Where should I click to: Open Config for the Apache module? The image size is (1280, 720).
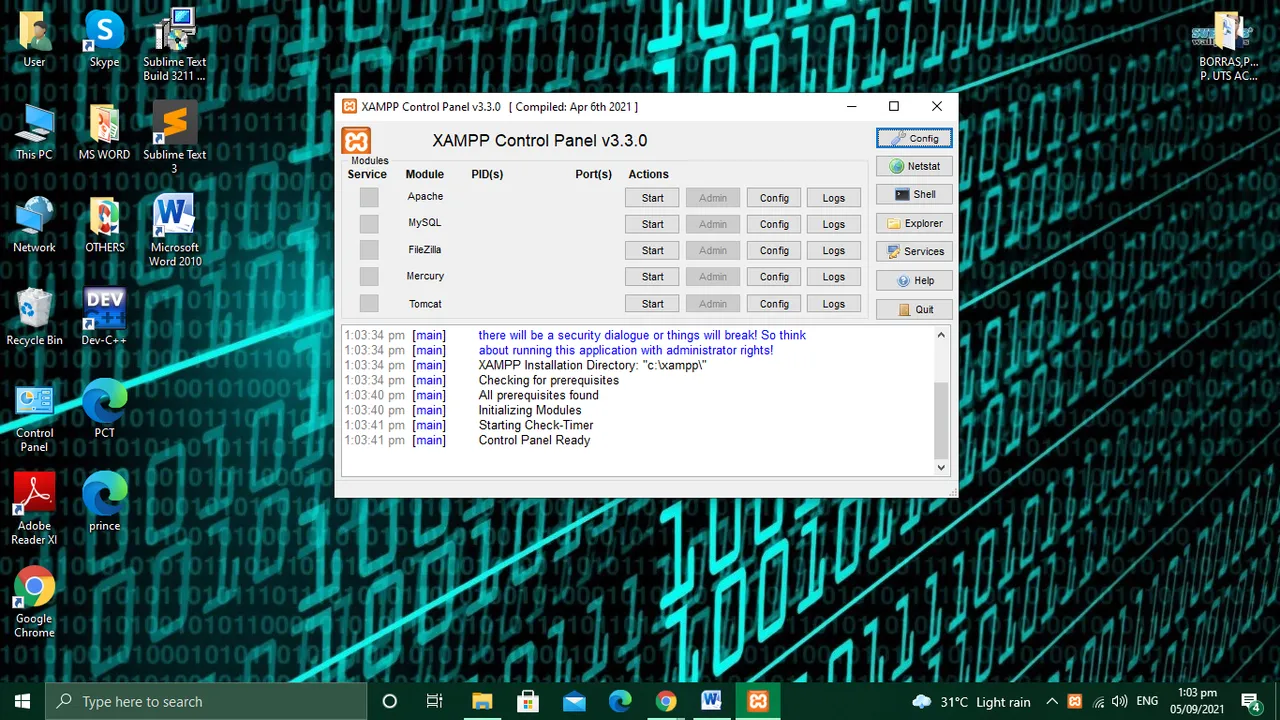coord(774,198)
